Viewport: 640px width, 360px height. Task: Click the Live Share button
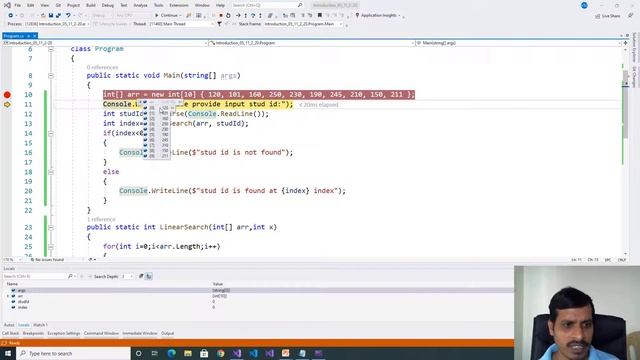click(607, 16)
